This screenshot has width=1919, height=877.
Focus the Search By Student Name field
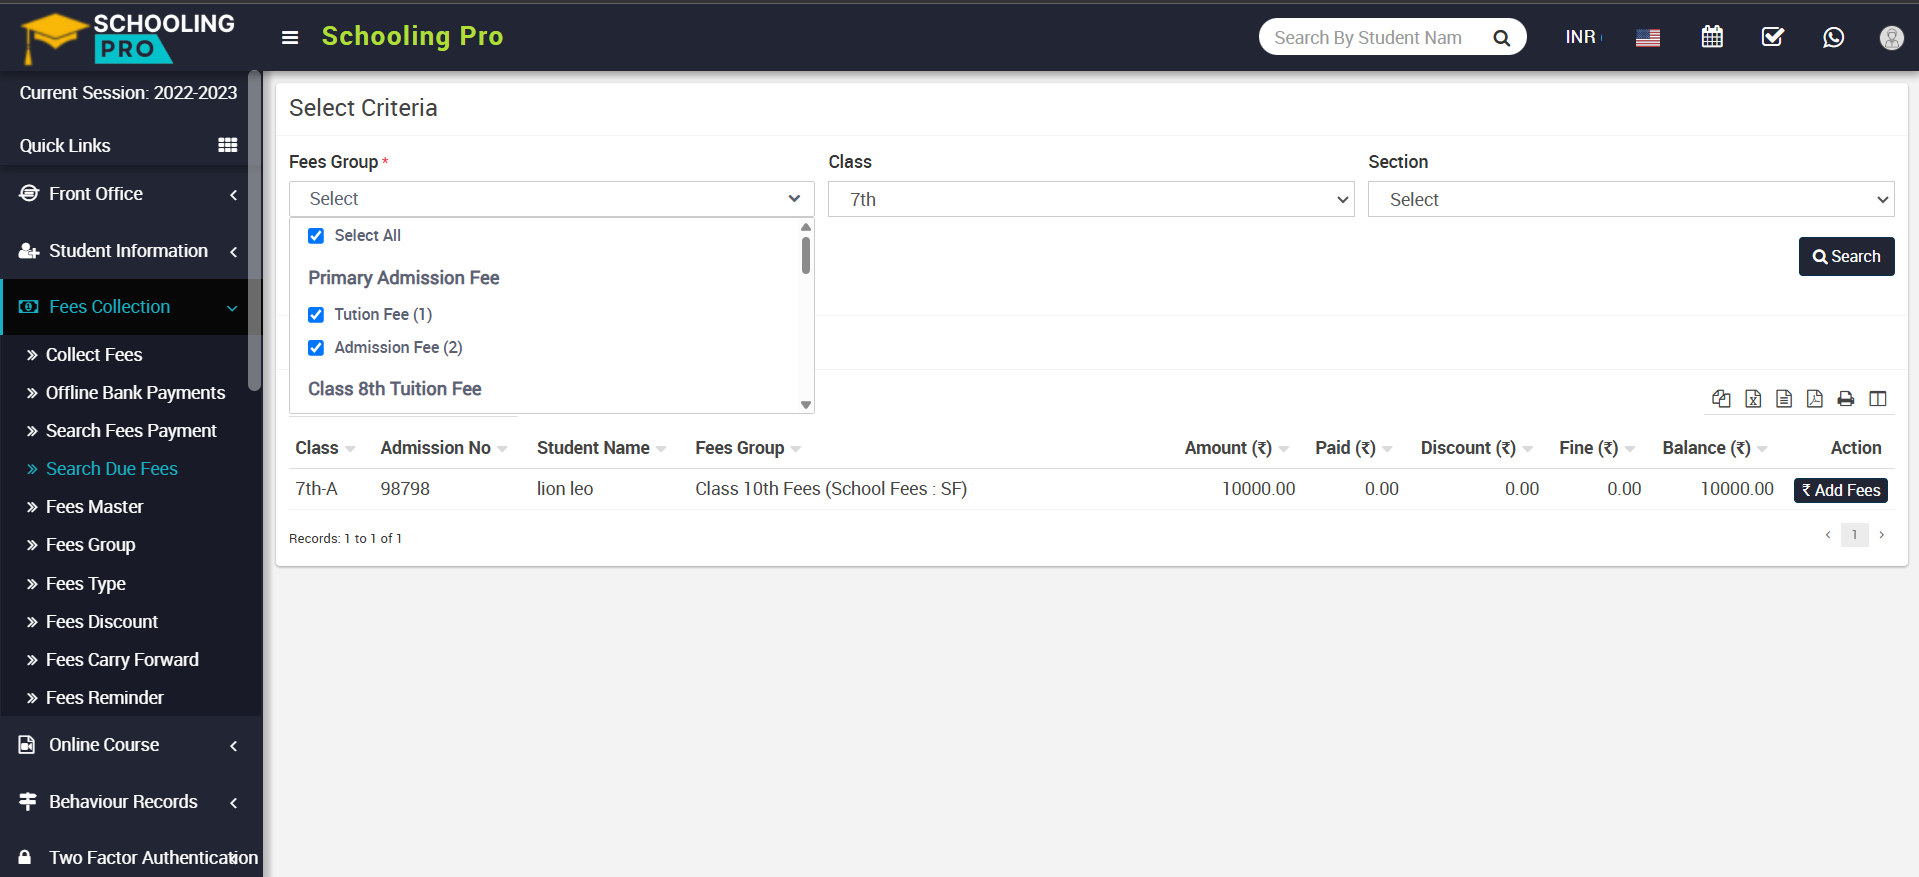tap(1375, 37)
